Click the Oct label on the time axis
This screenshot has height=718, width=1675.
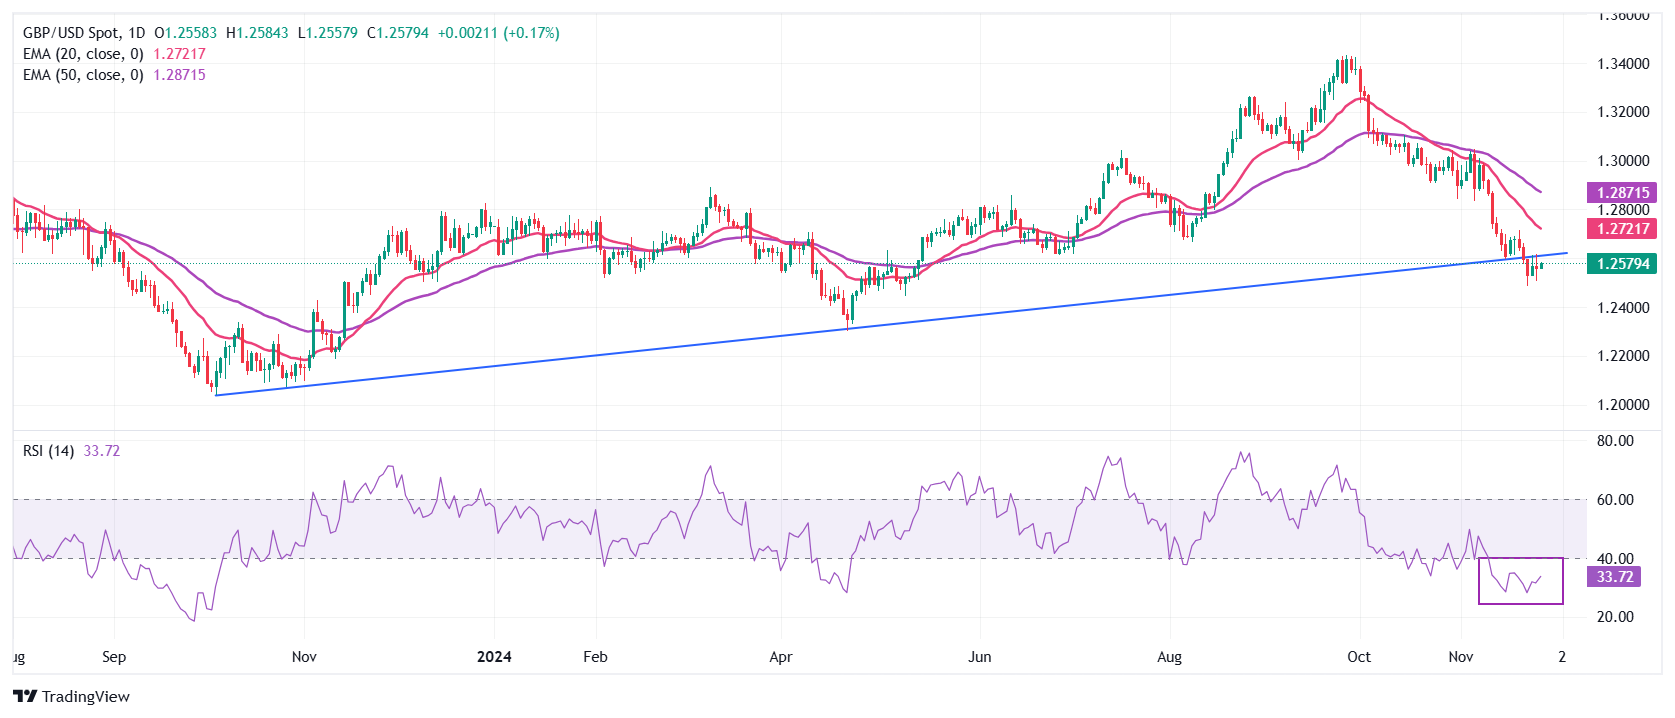click(1358, 657)
